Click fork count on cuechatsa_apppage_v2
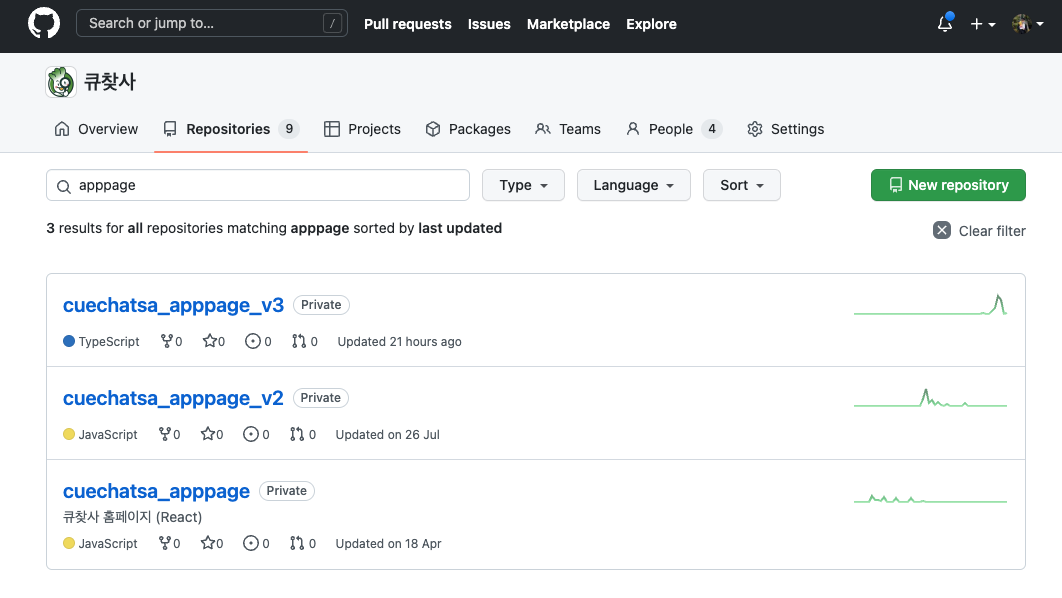Viewport: 1062px width, 598px height. pos(170,434)
